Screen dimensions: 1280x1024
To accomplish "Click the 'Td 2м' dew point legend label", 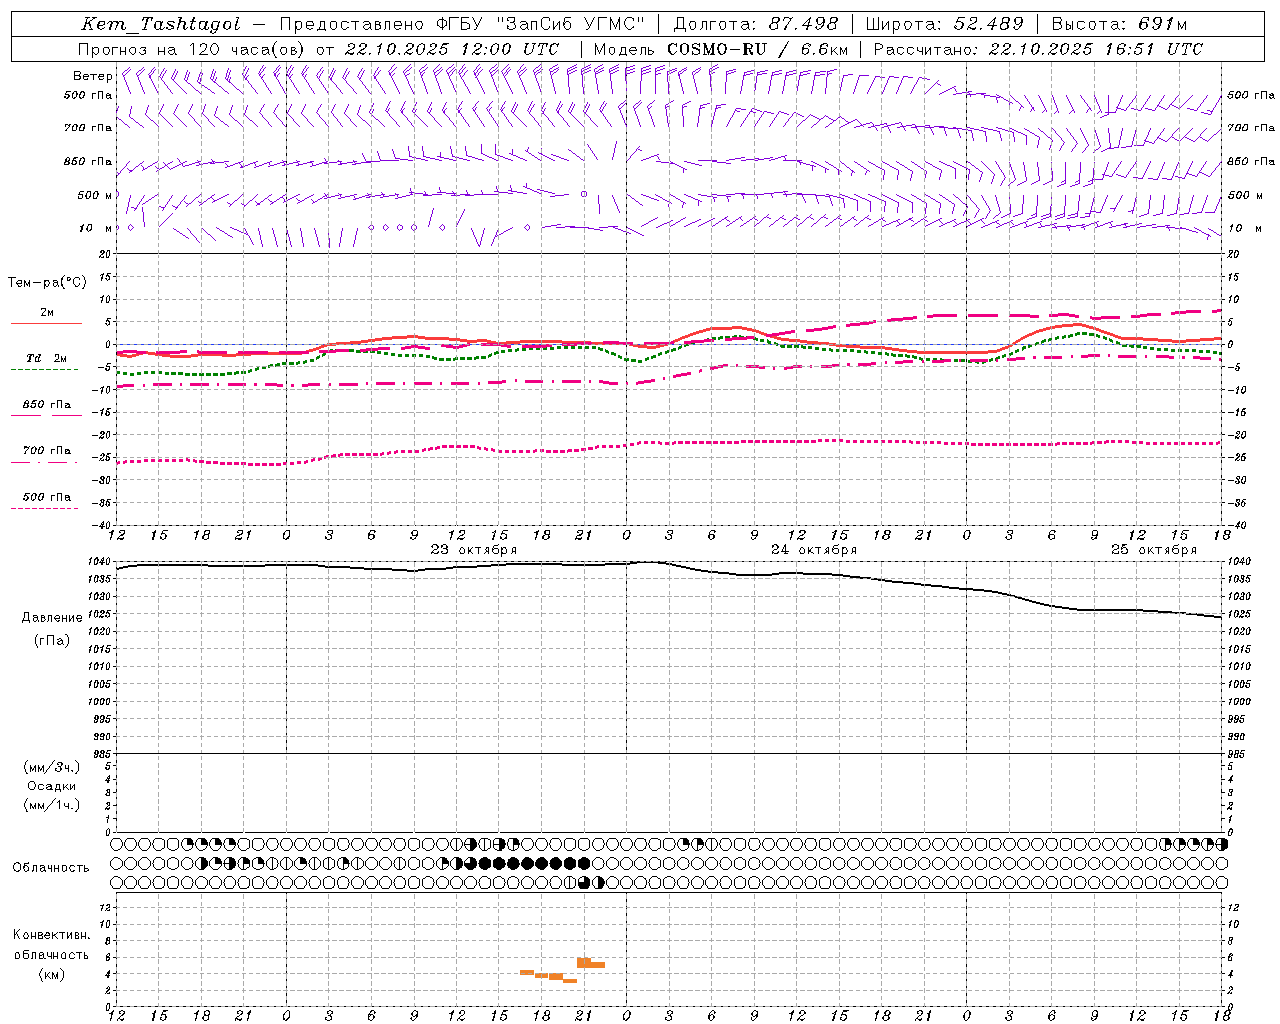I will (47, 358).
